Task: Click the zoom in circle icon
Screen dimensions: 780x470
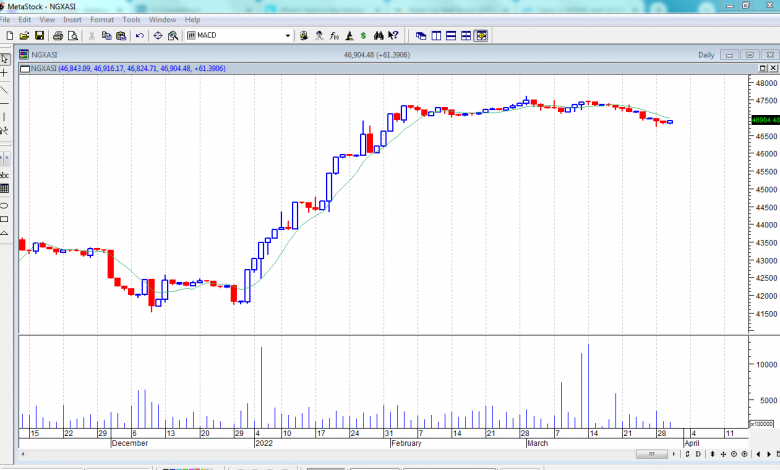Action: [744, 454]
